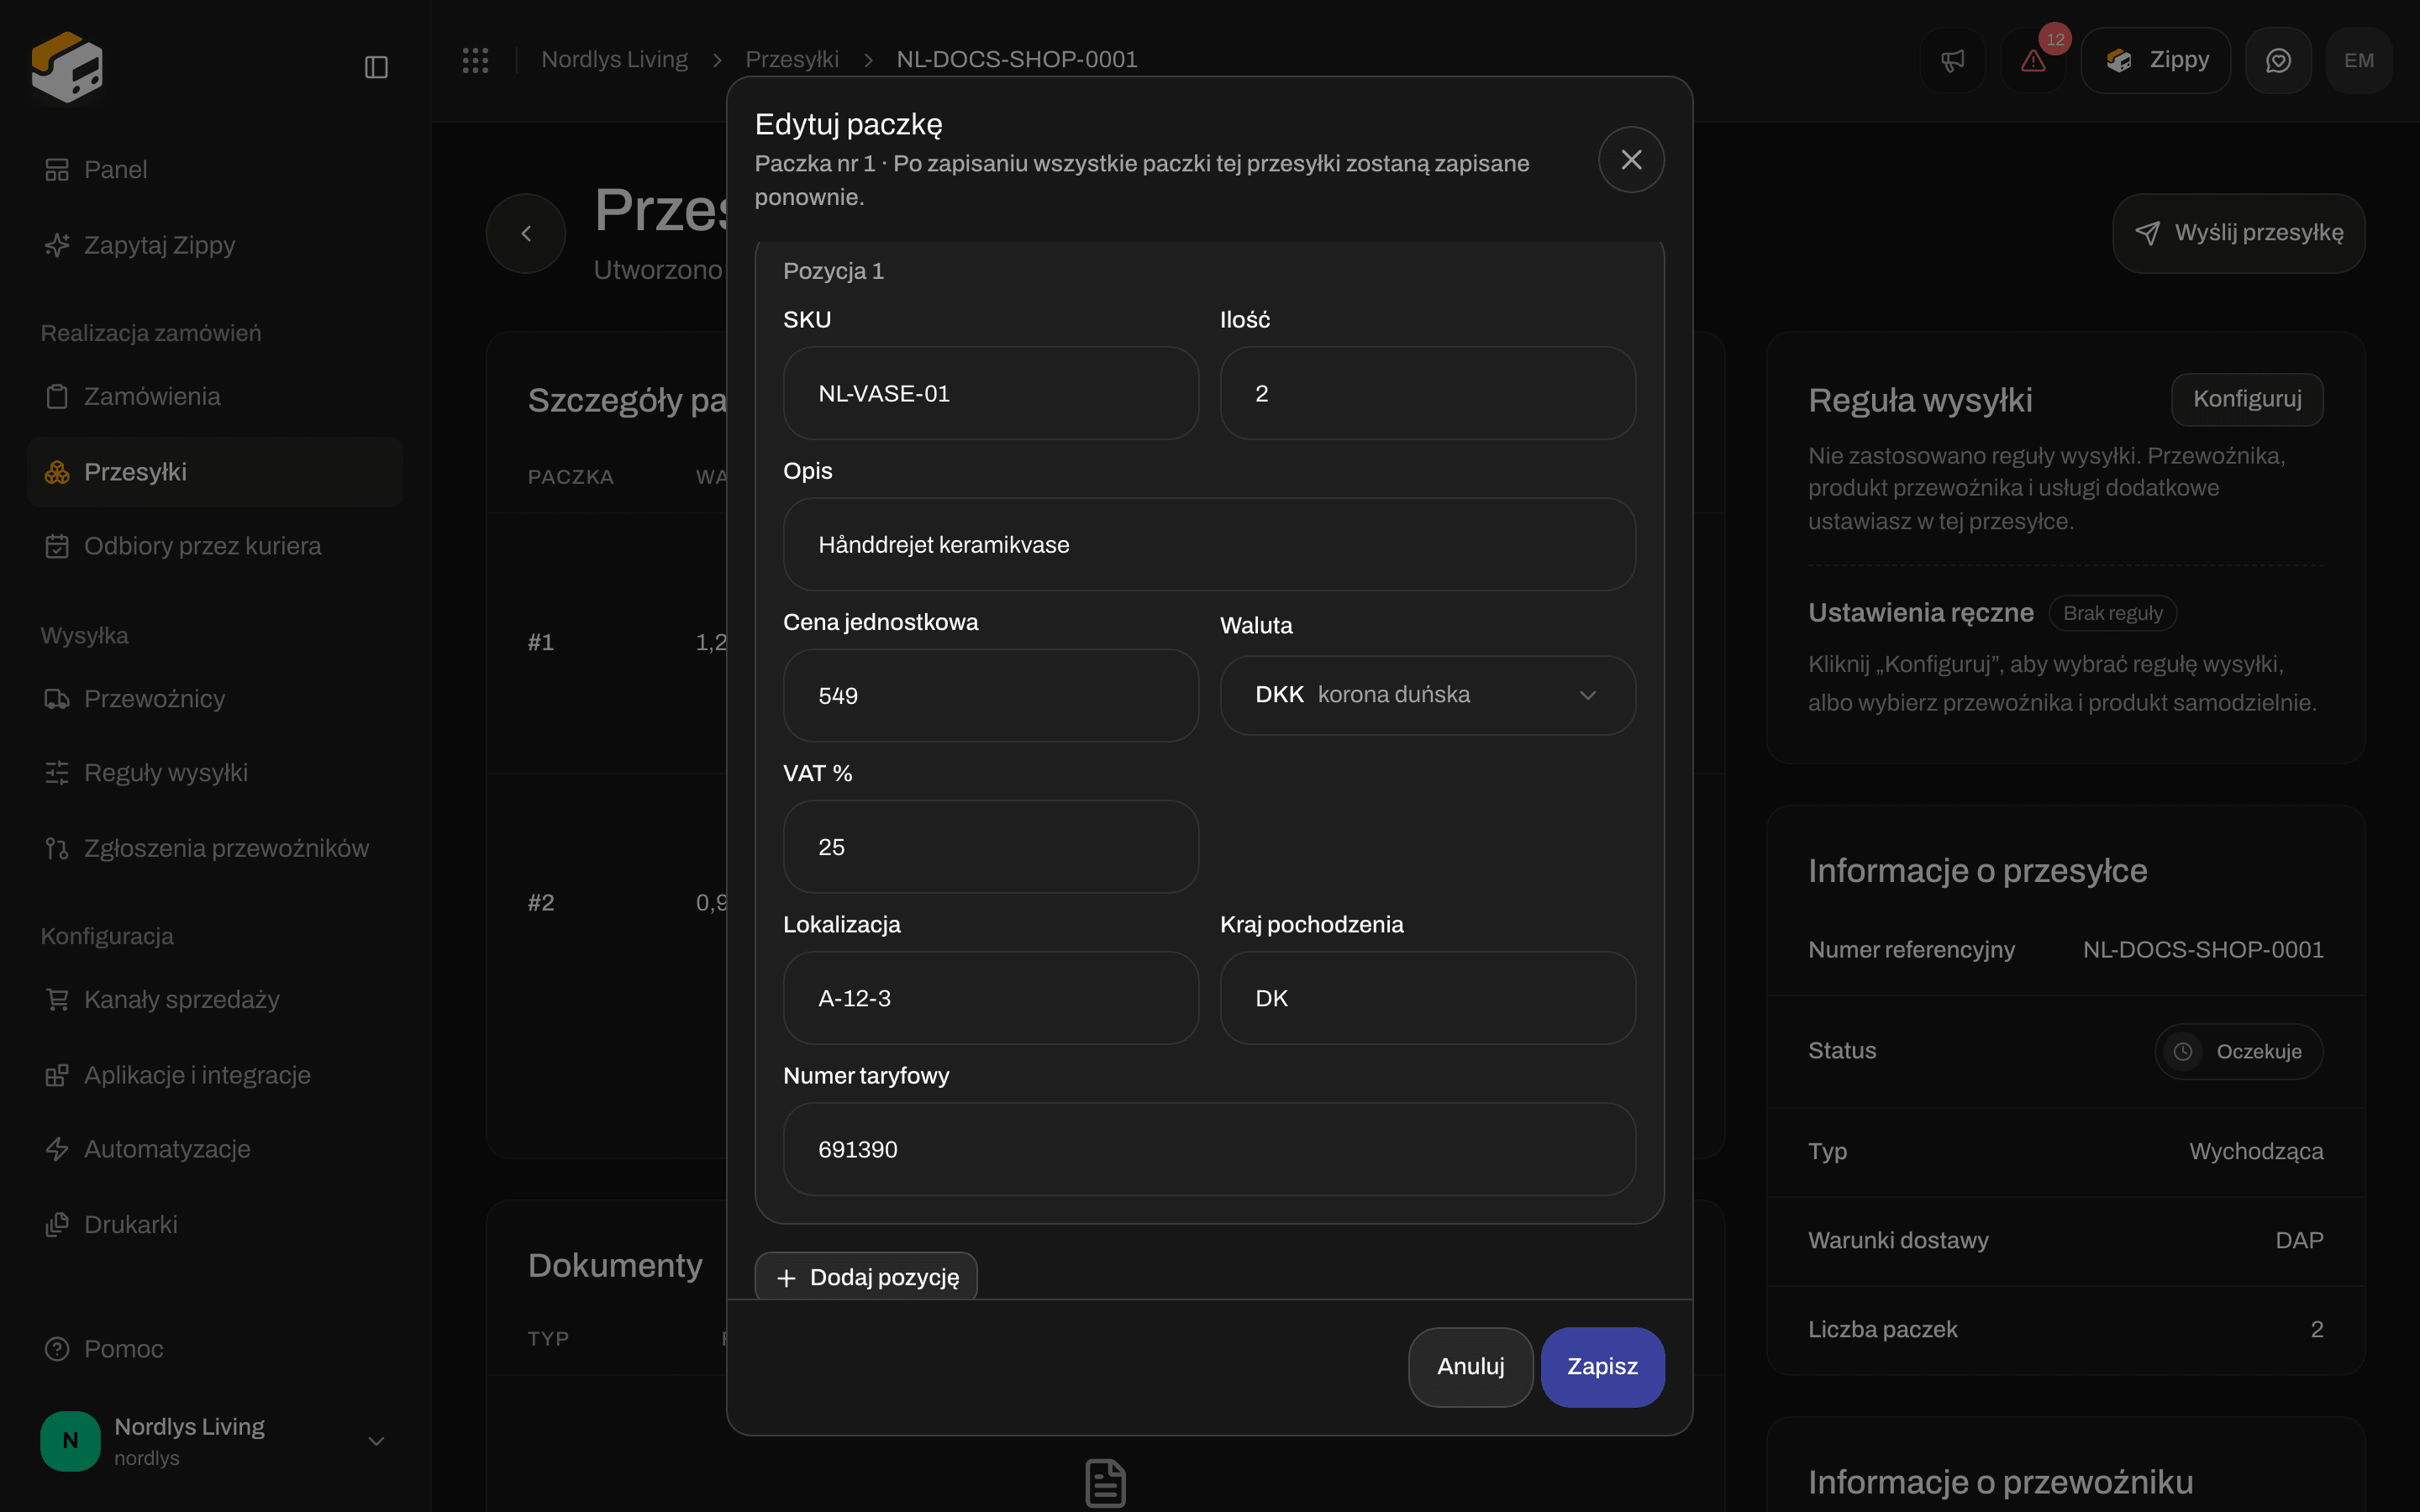Open the Zippy assistant button
Screen dimensions: 2420x1512
2156,60
